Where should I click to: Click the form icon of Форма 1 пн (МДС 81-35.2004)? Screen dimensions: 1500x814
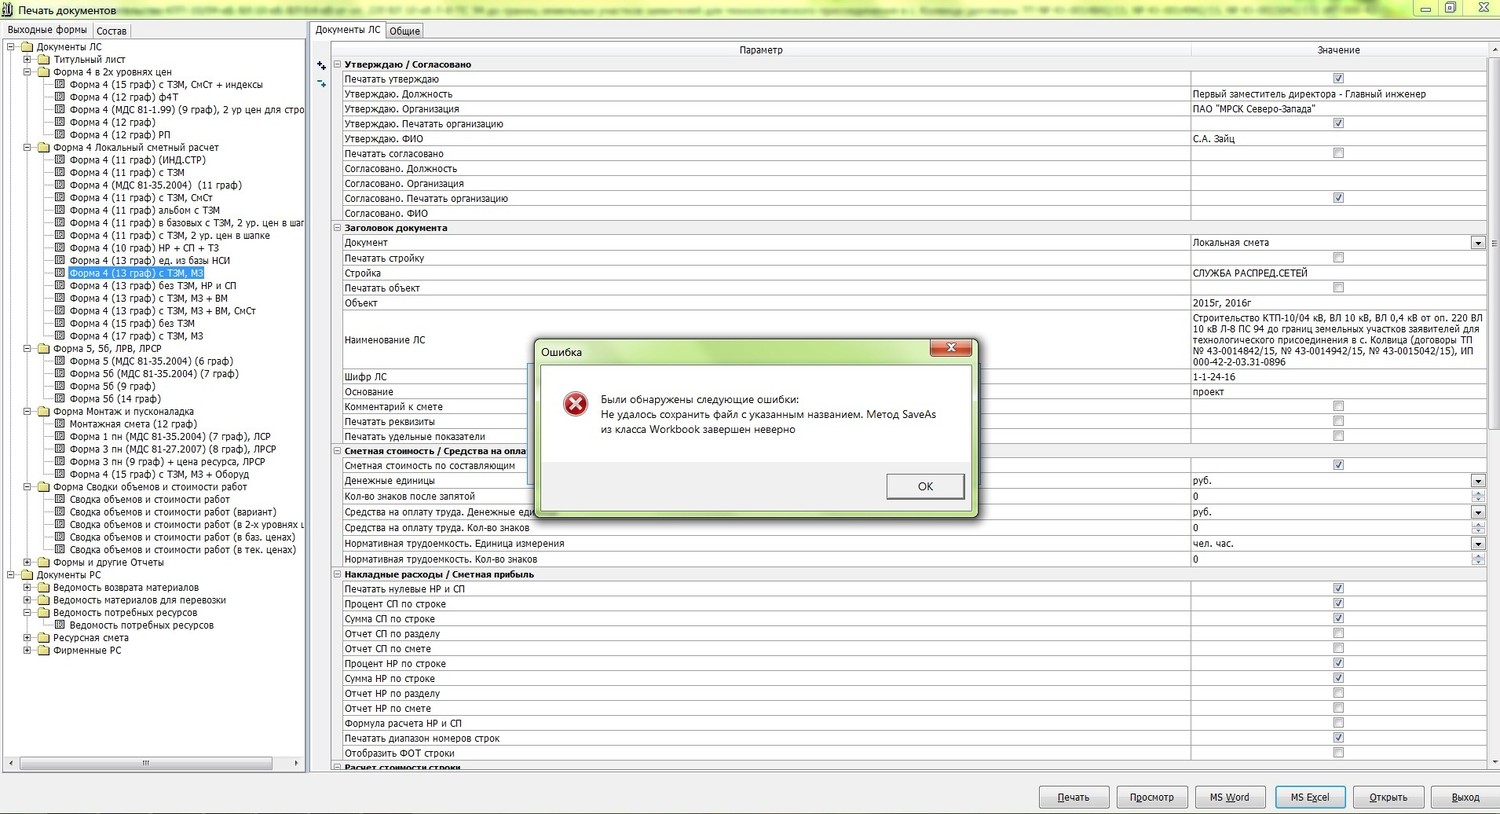(60, 437)
